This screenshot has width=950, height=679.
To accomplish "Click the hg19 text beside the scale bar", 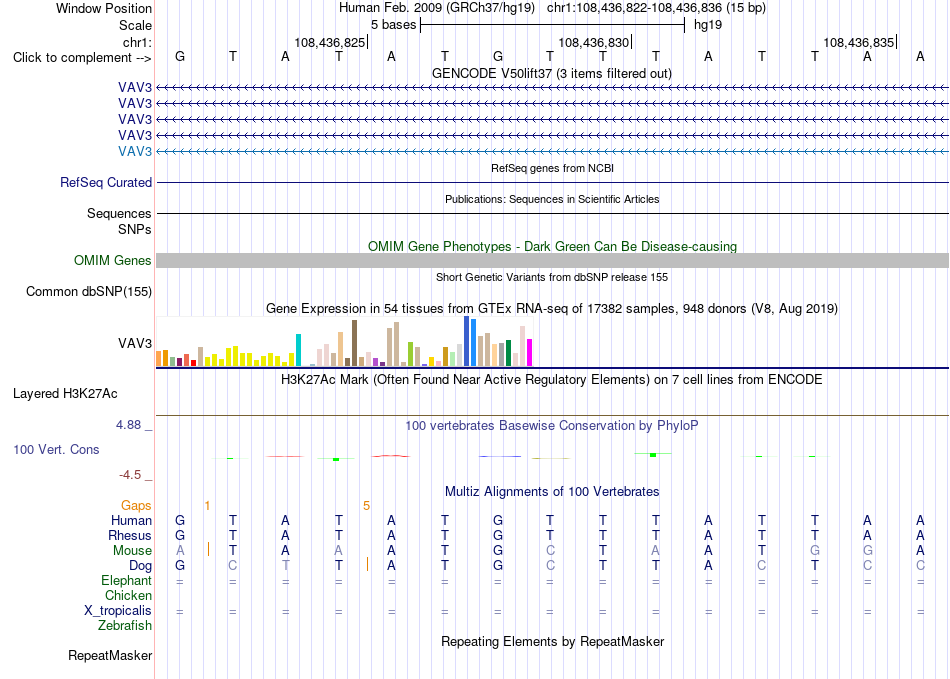I will (x=708, y=25).
